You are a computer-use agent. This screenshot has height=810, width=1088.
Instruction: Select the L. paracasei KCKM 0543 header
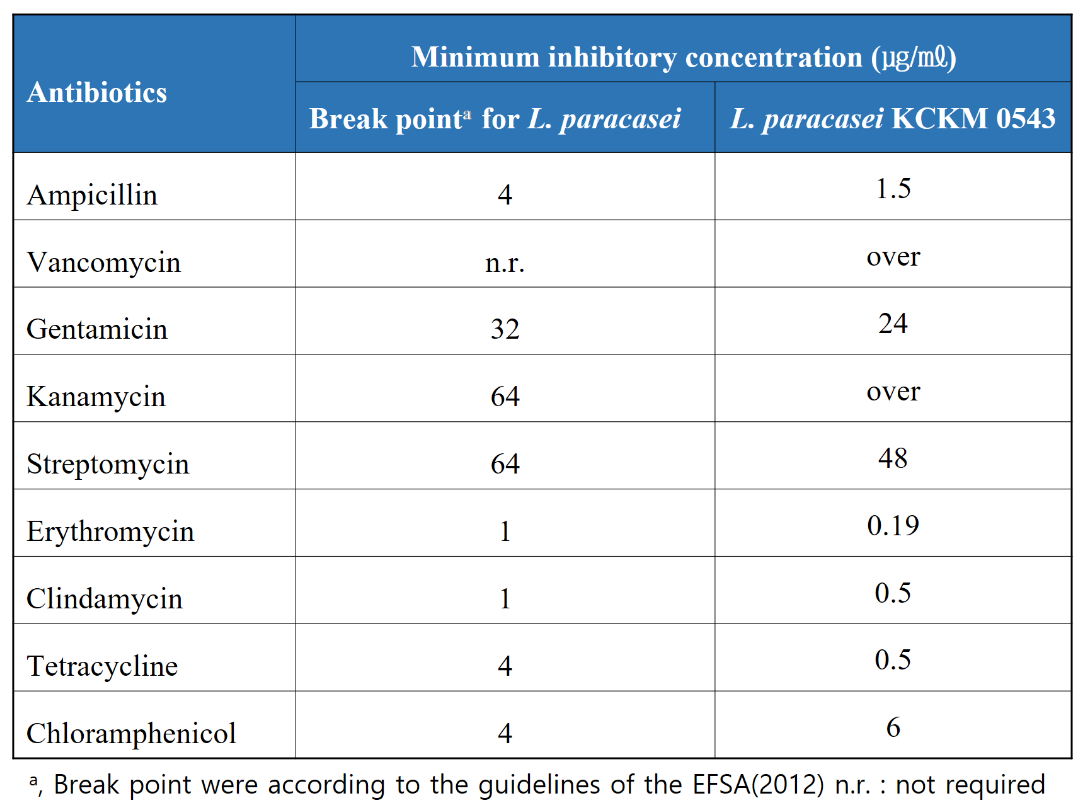pos(892,119)
